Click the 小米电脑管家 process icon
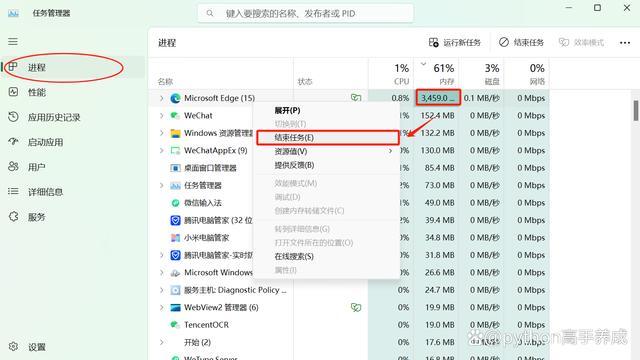640x360 pixels. pos(175,238)
